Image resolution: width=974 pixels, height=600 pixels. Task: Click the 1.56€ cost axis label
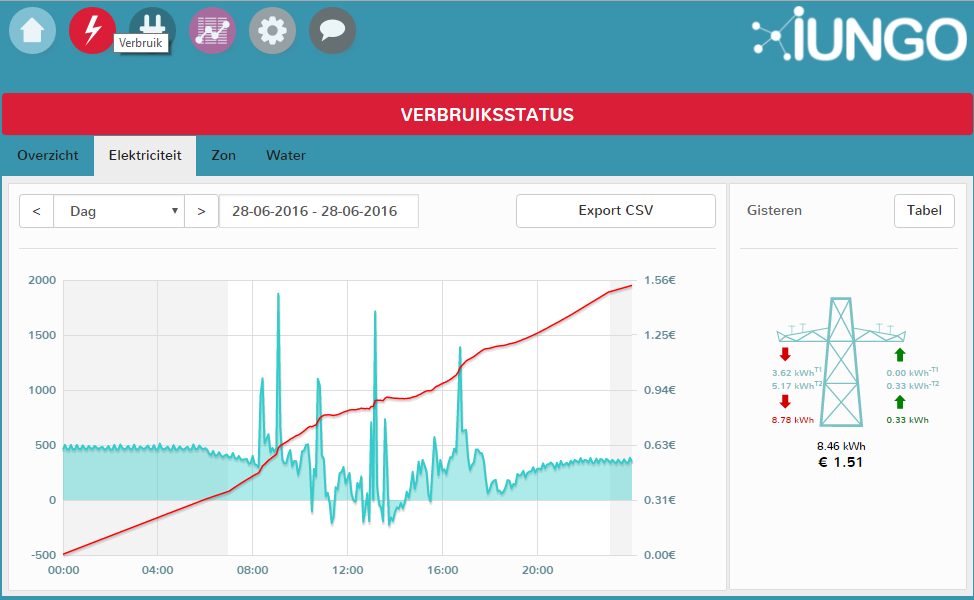[x=660, y=280]
